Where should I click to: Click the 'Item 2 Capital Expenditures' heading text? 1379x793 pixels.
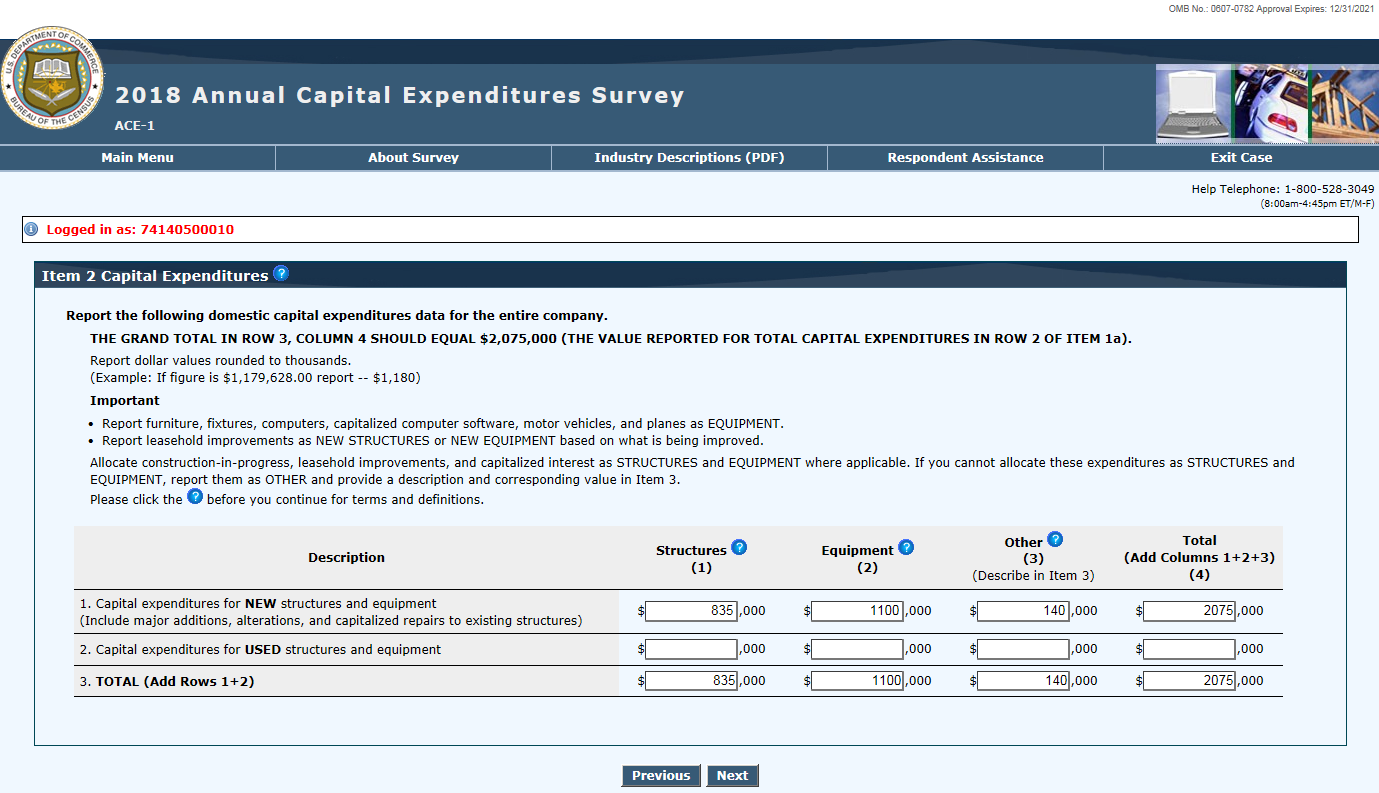coord(155,276)
